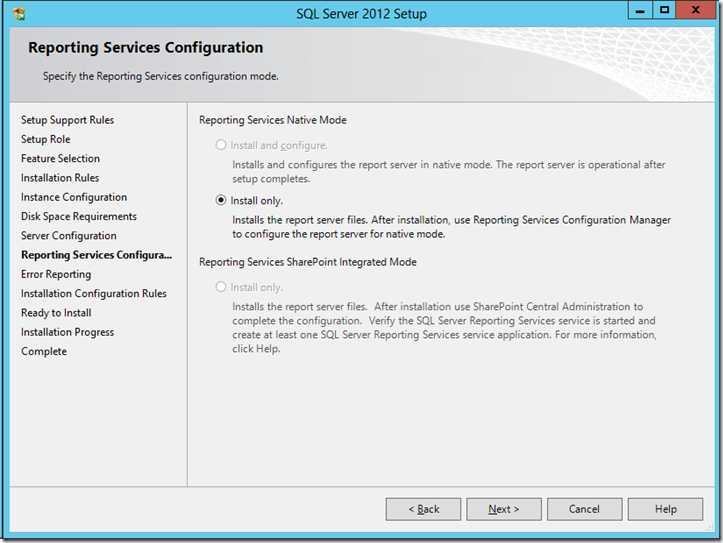Screen dimensions: 723x543
Task: Open Help for this setup page
Action: (x=665, y=509)
